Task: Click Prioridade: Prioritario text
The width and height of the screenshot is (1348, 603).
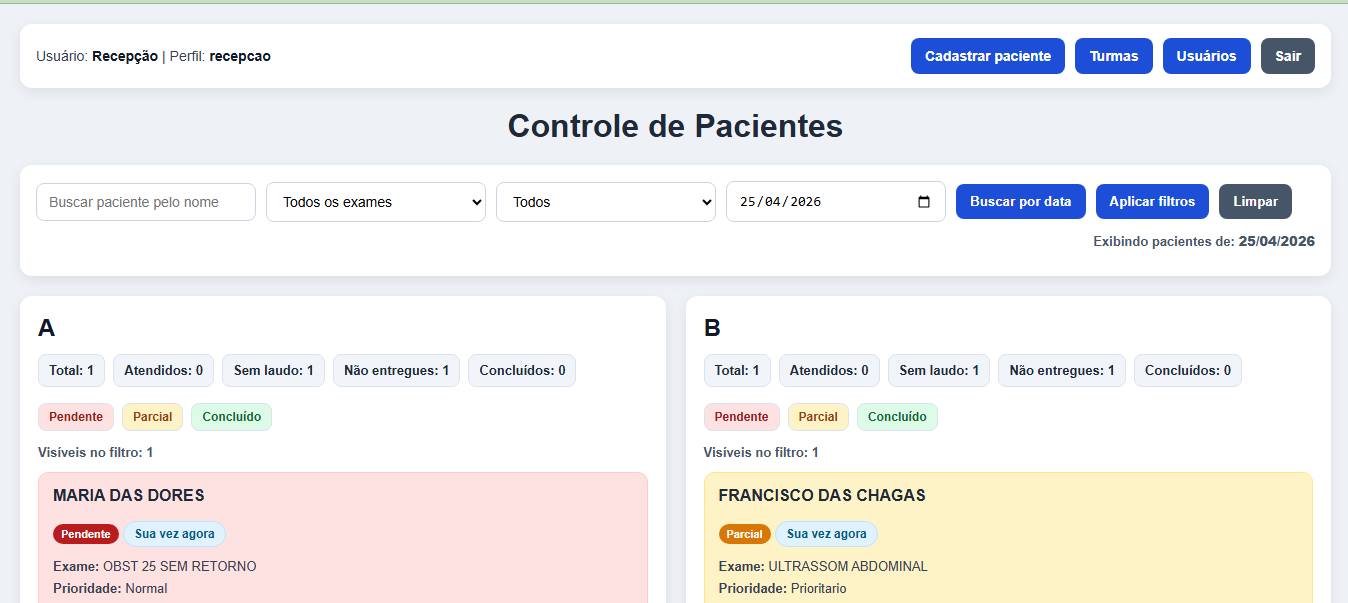Action: coord(783,588)
